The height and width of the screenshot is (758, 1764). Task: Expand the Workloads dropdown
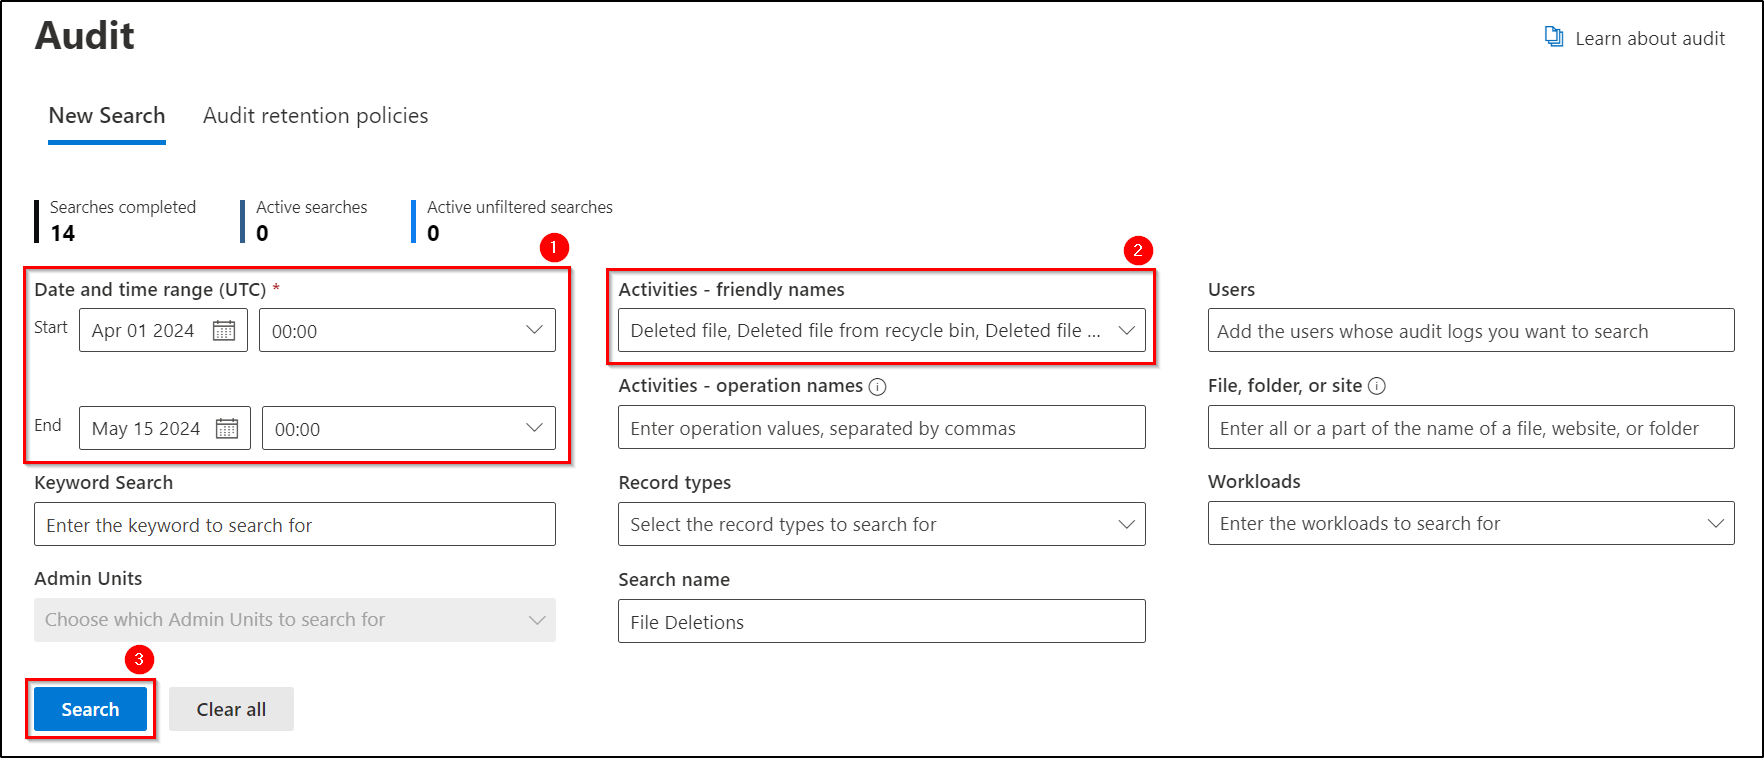(x=1715, y=523)
